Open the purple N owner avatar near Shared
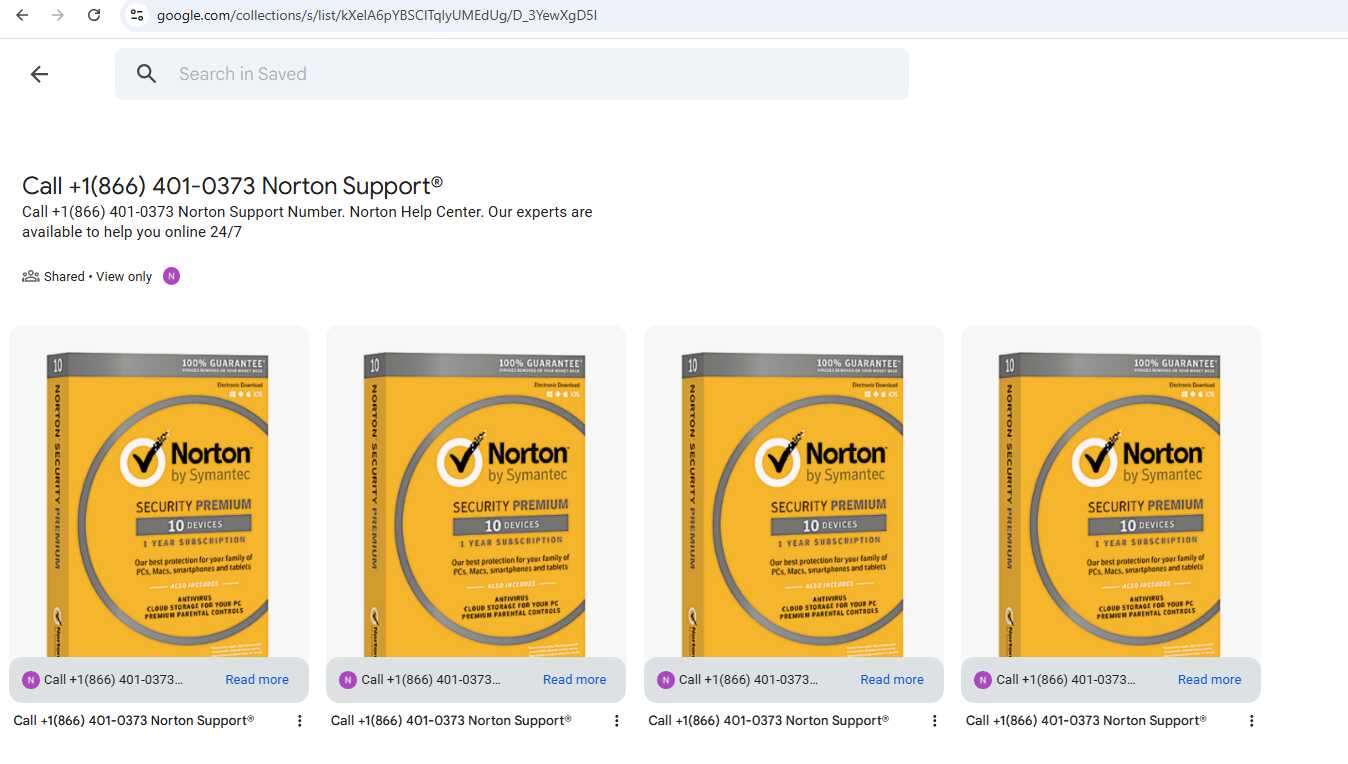 pos(172,276)
